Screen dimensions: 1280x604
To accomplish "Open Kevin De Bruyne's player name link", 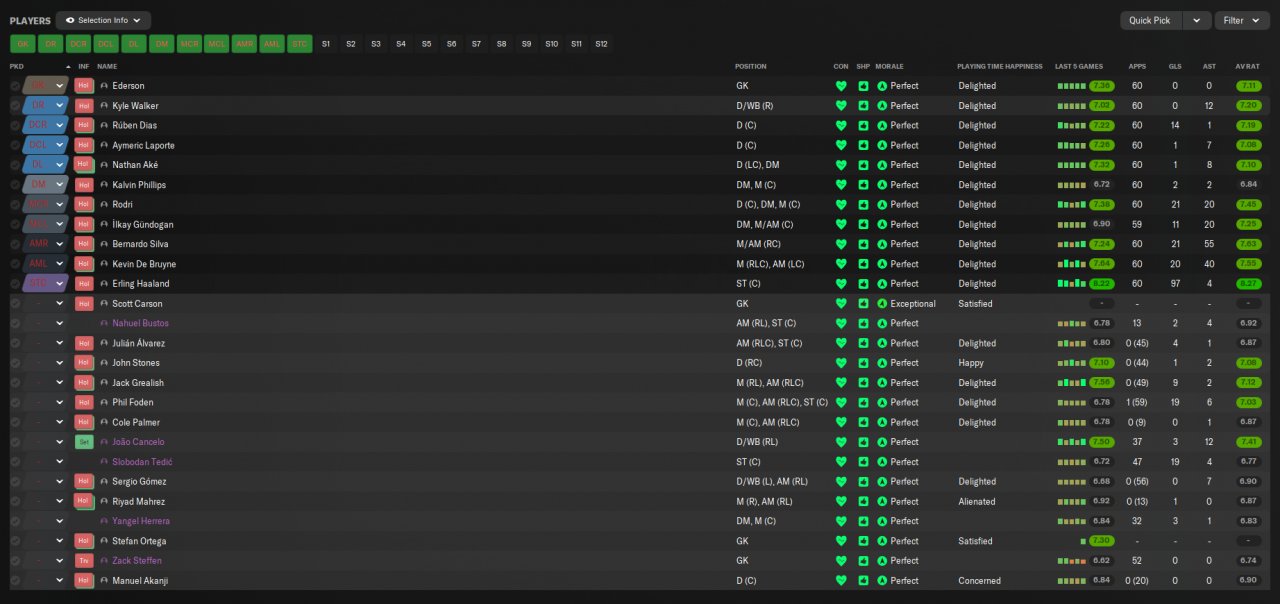I will coord(144,264).
